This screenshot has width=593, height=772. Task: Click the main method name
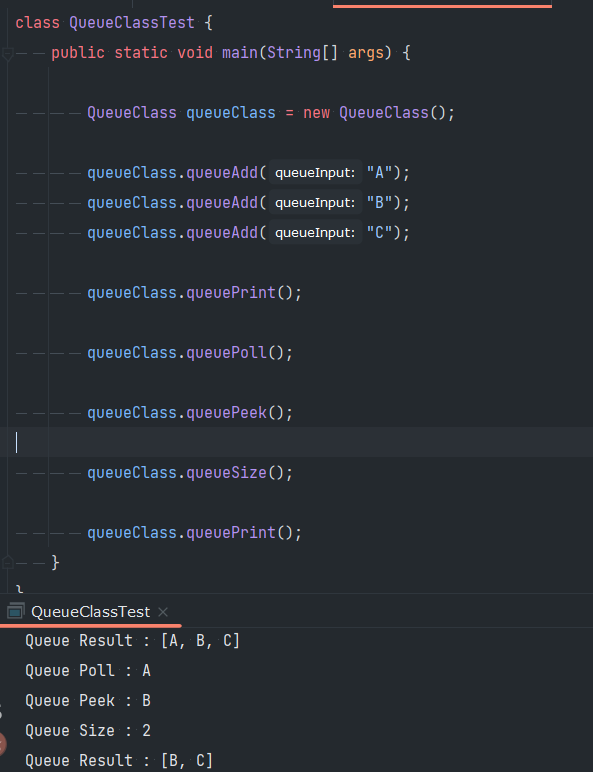tap(240, 53)
